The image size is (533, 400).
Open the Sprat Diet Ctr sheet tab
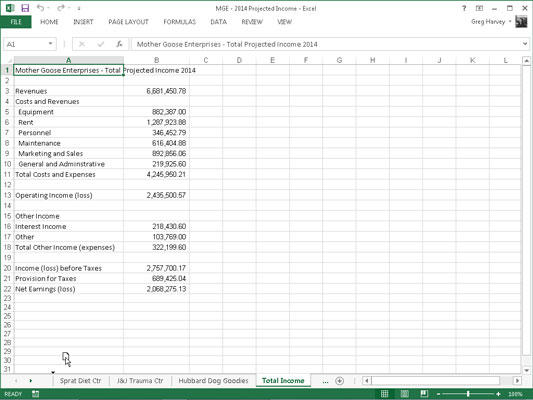81,381
